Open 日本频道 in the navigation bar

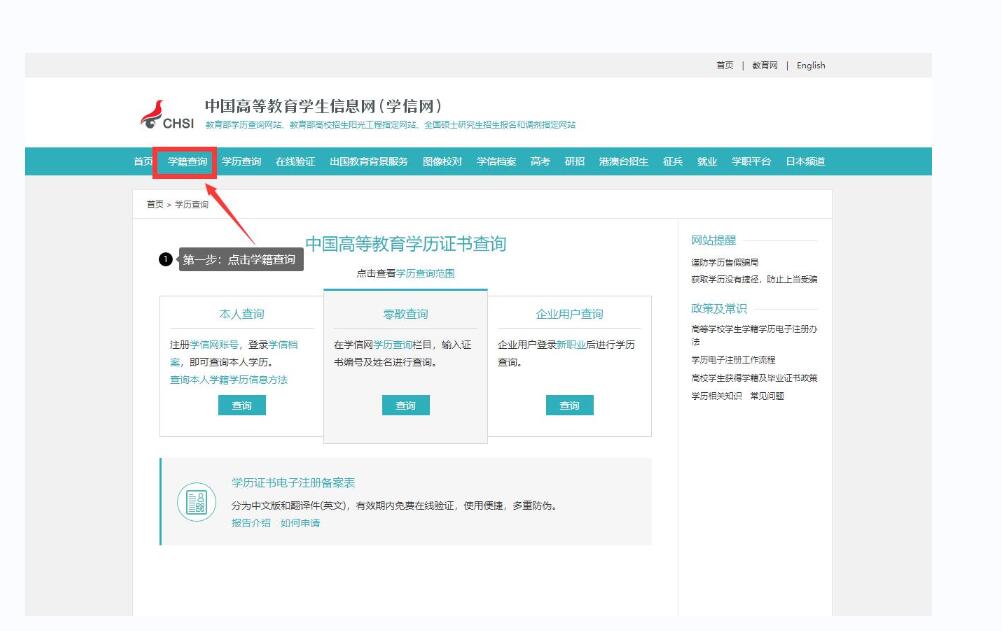[x=805, y=161]
